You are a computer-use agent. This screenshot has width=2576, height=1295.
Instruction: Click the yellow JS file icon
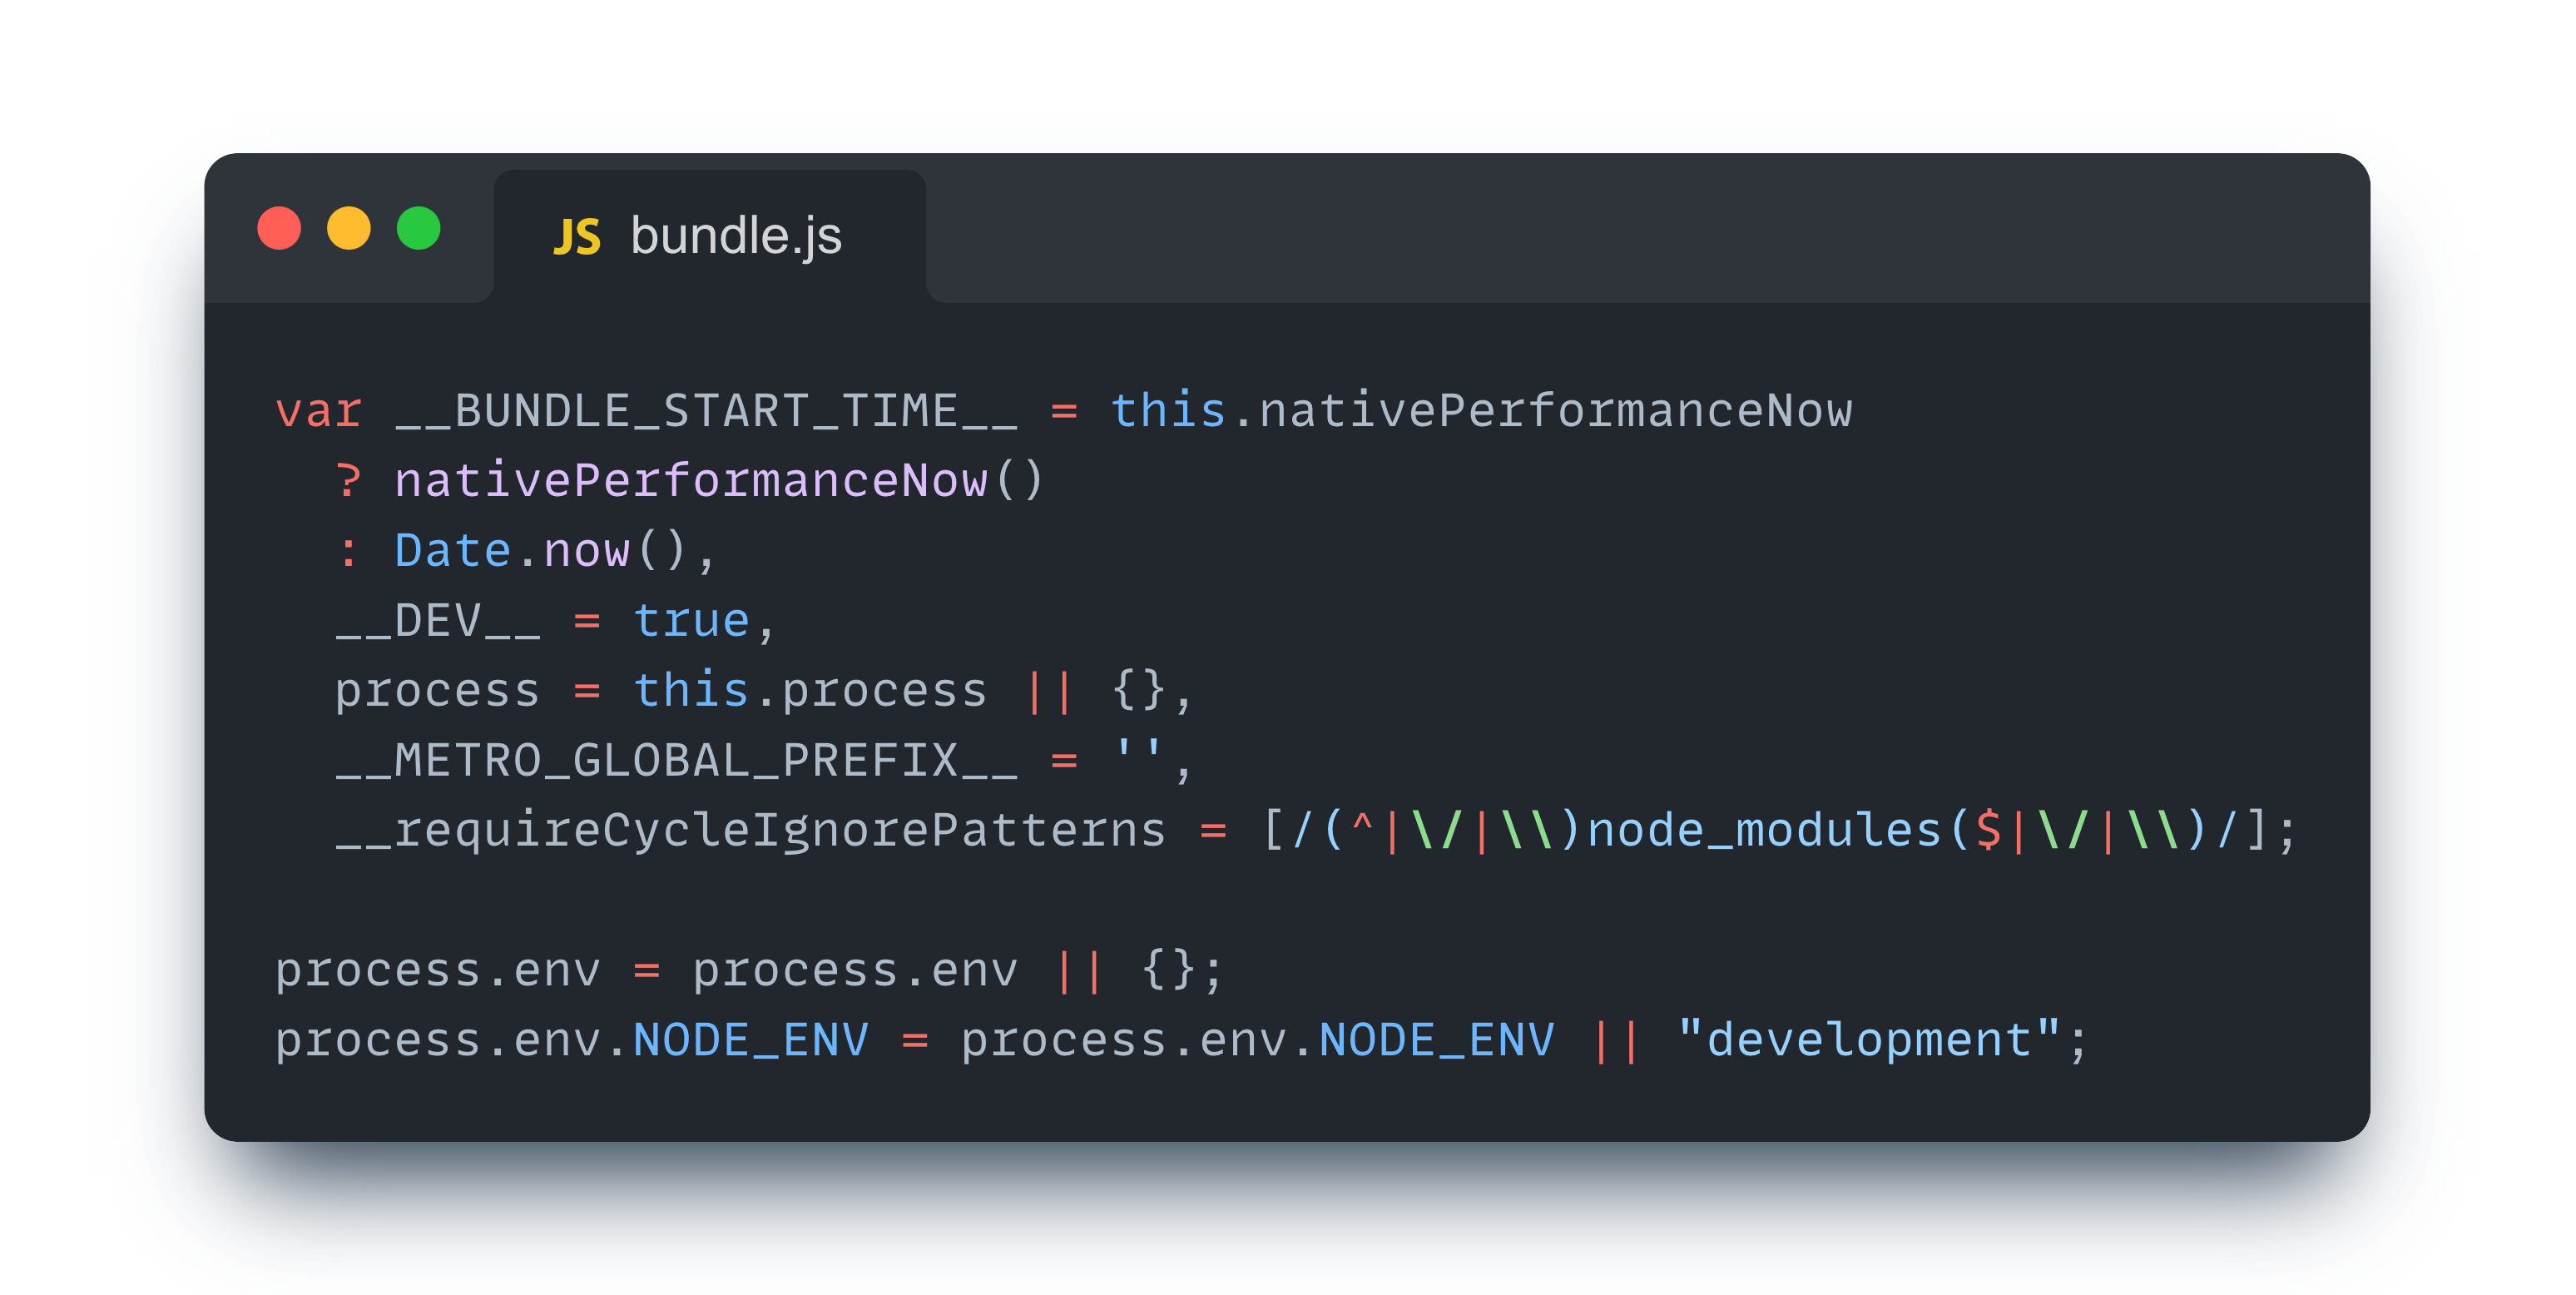577,237
